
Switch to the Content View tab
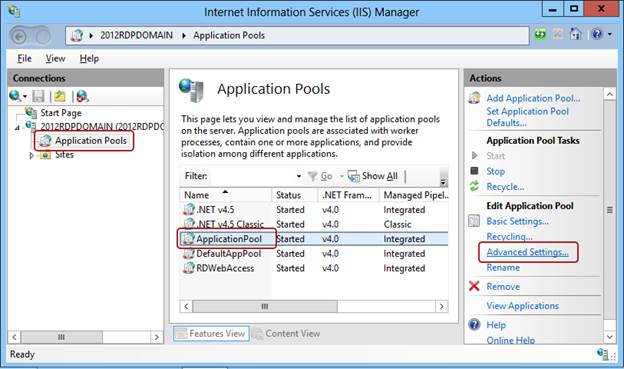287,334
